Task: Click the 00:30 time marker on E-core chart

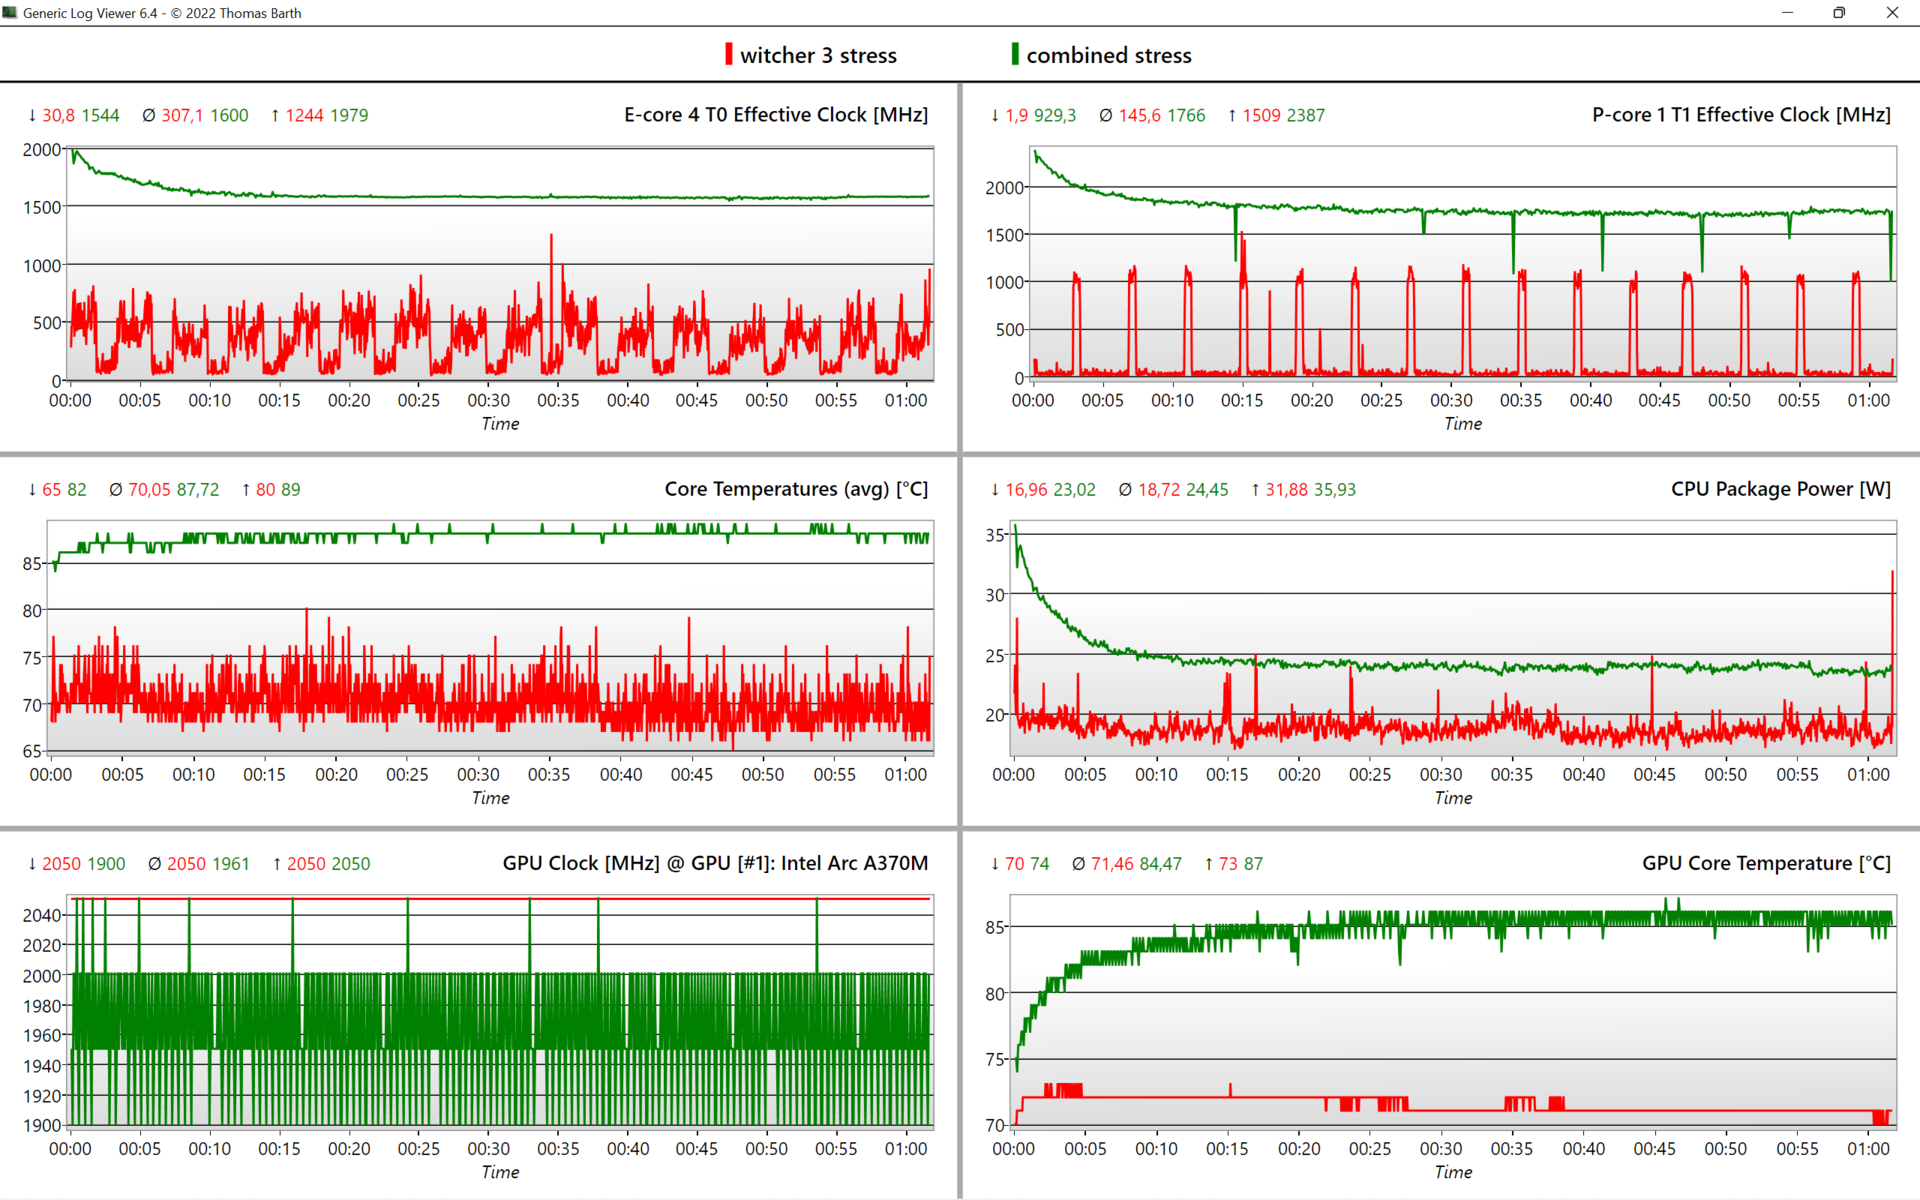Action: [488, 400]
